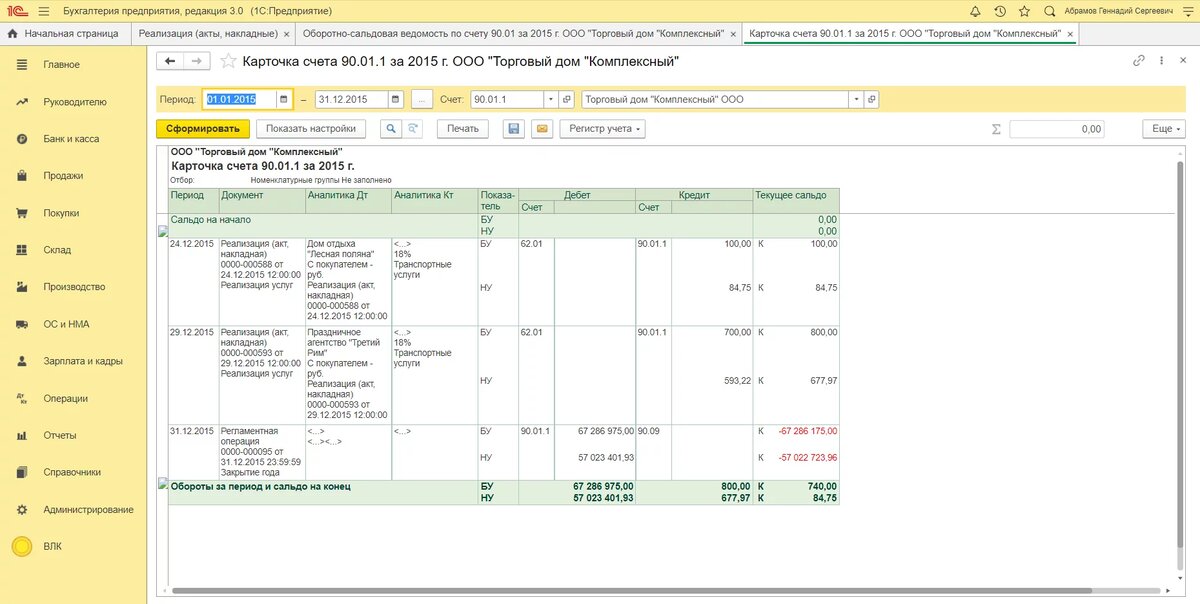
Task: Click the find magnifier icon in toolbar
Action: click(389, 129)
